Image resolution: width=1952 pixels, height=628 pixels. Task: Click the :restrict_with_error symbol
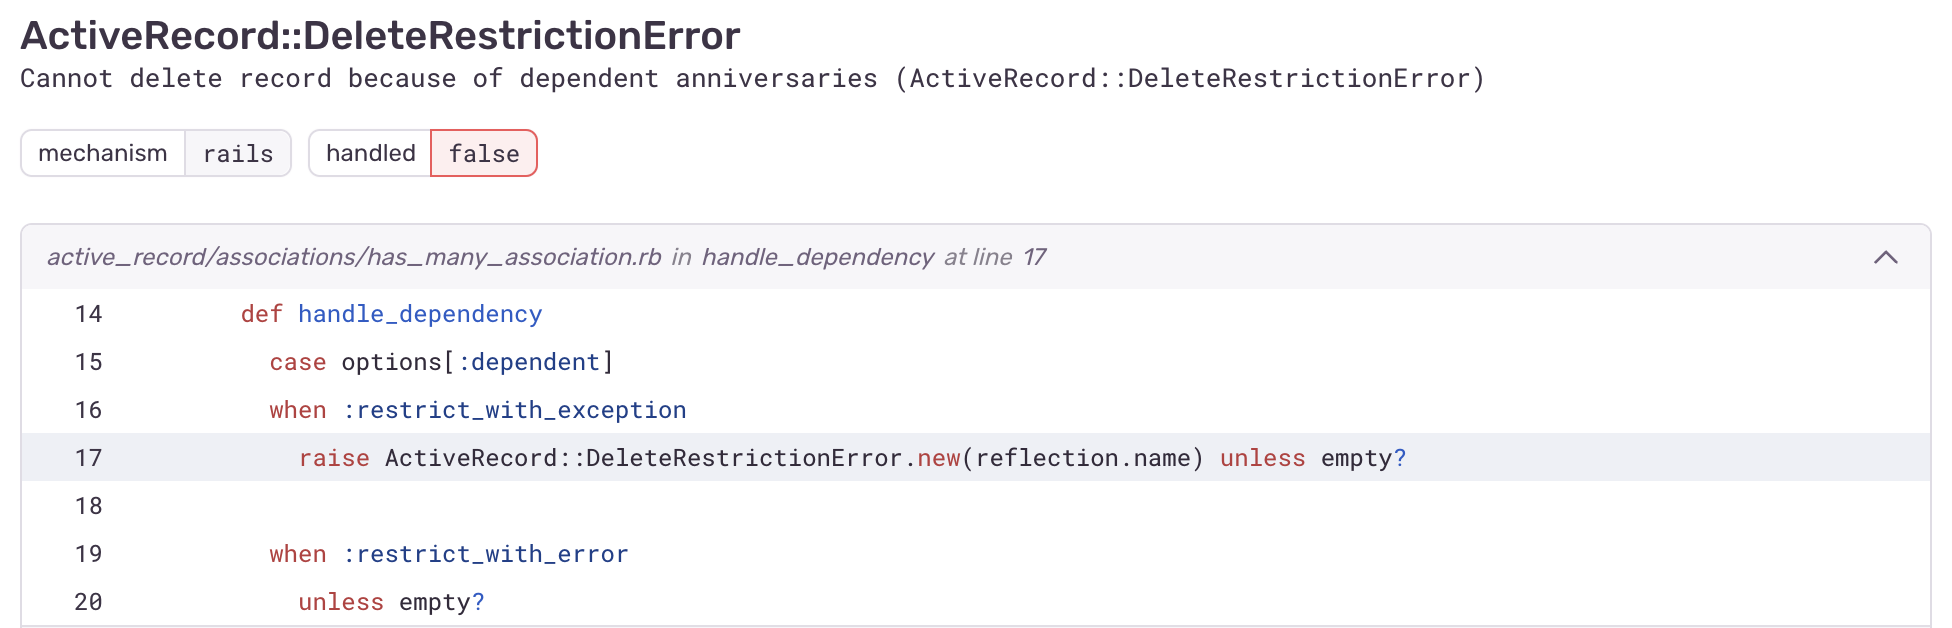(485, 554)
